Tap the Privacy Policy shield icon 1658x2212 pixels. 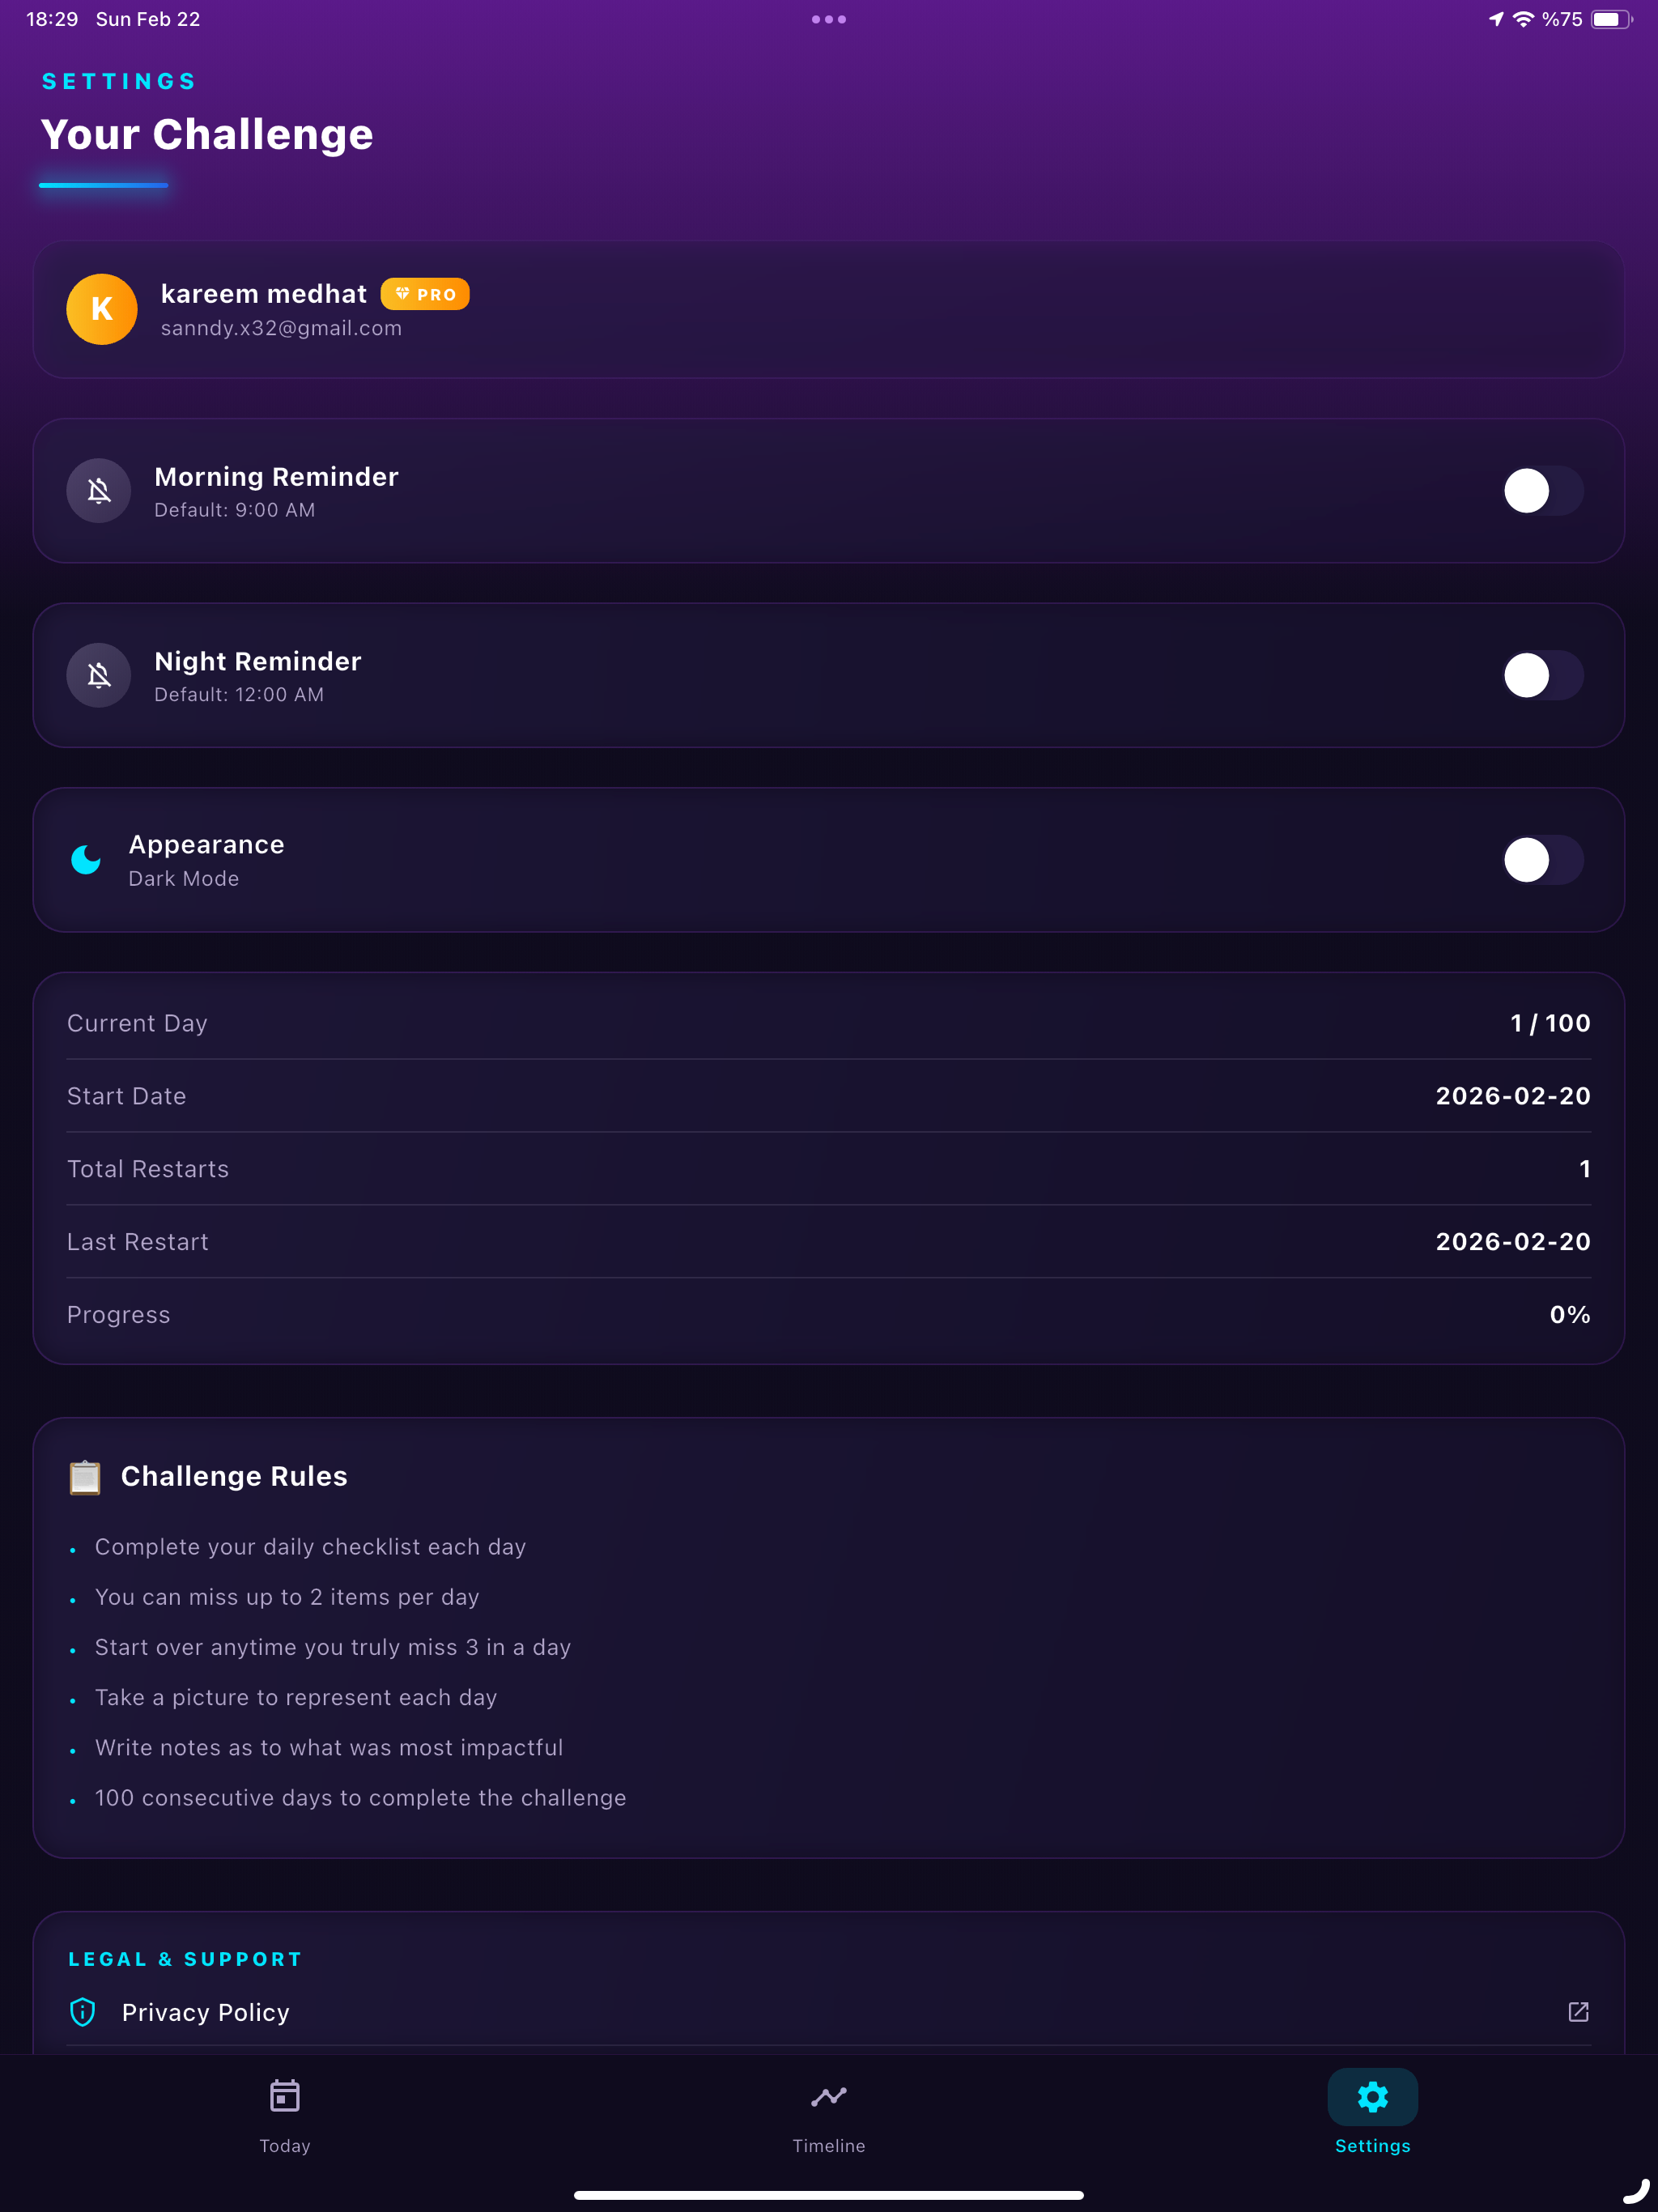[x=83, y=2012]
